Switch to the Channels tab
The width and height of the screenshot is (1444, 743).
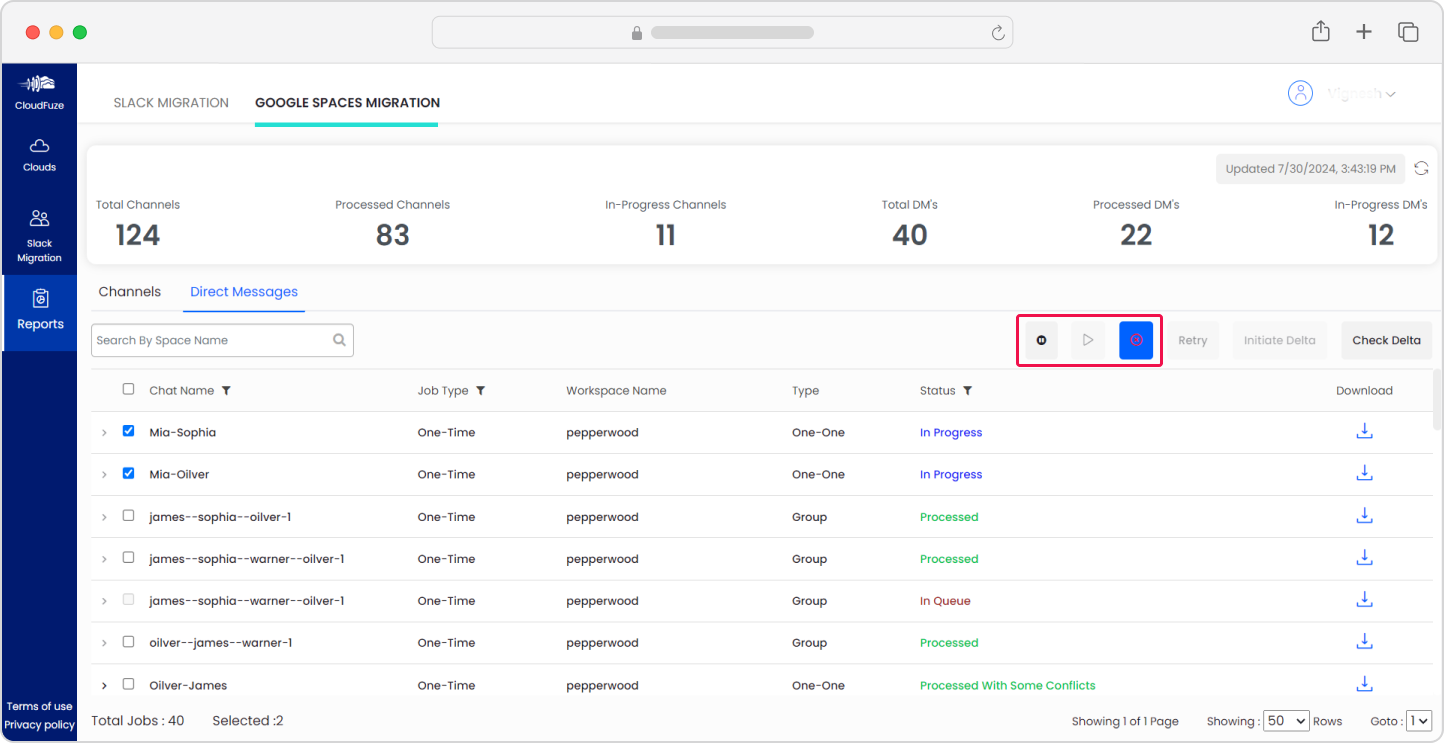click(x=130, y=292)
